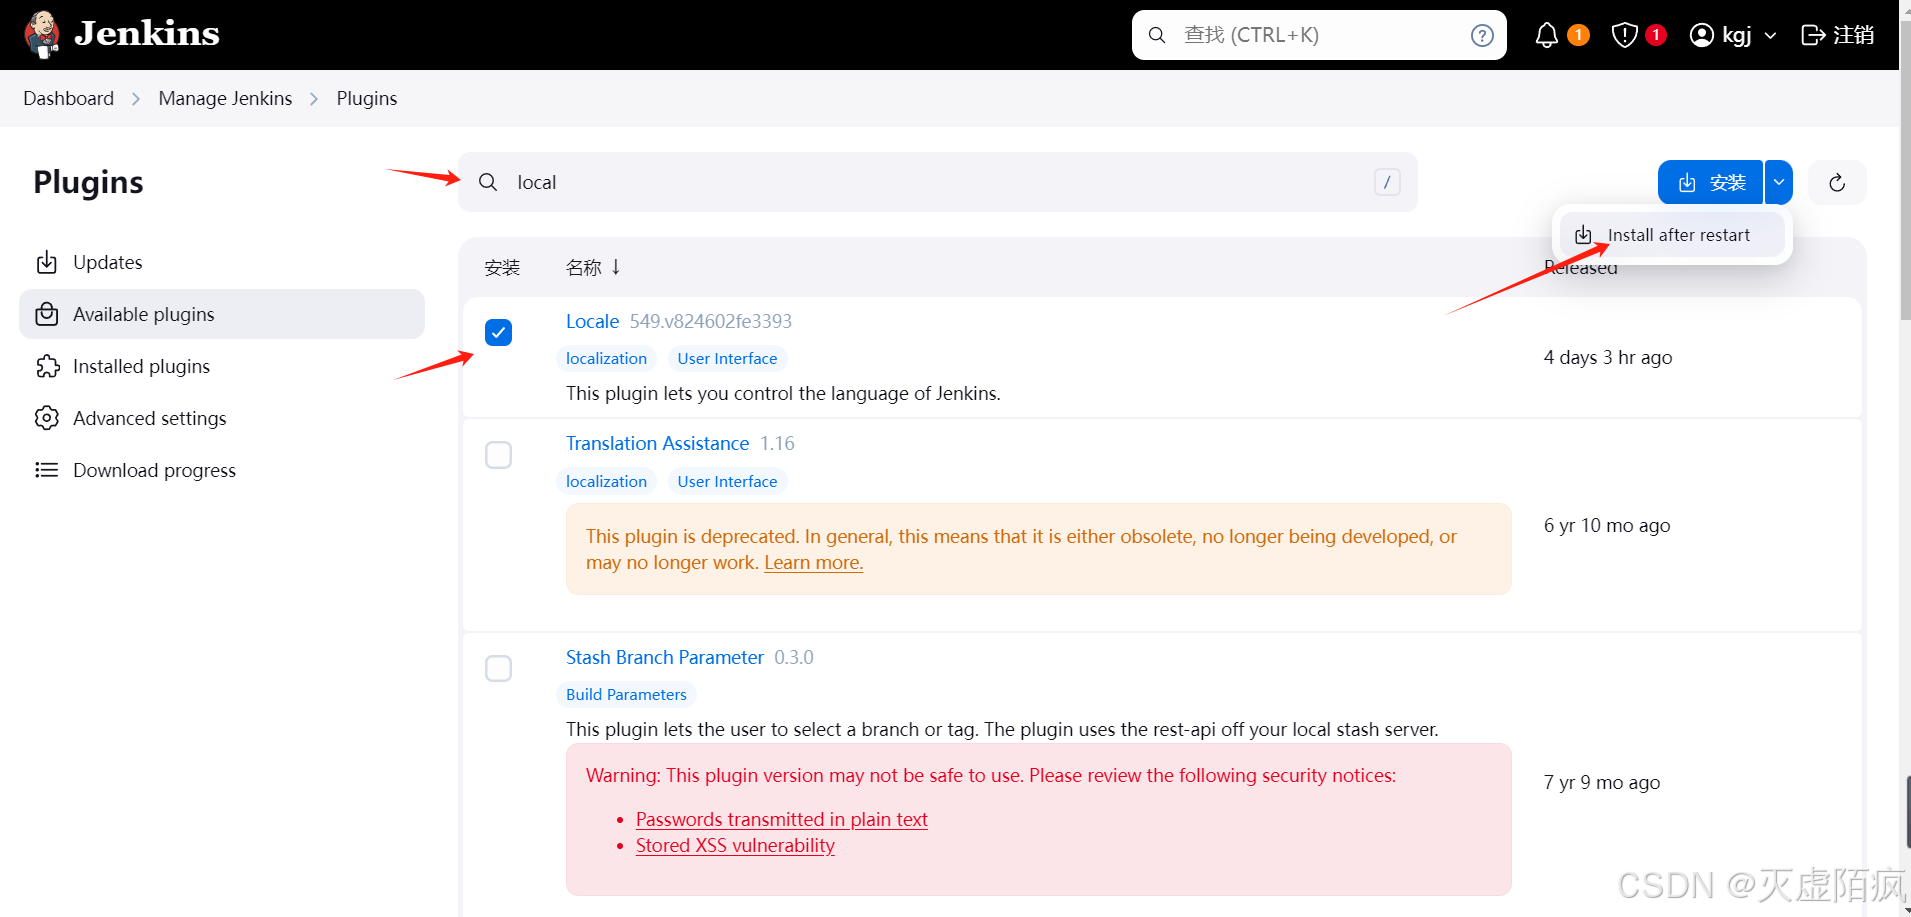This screenshot has height=917, width=1911.
Task: Focus the global search box
Action: pyautogui.click(x=1319, y=35)
